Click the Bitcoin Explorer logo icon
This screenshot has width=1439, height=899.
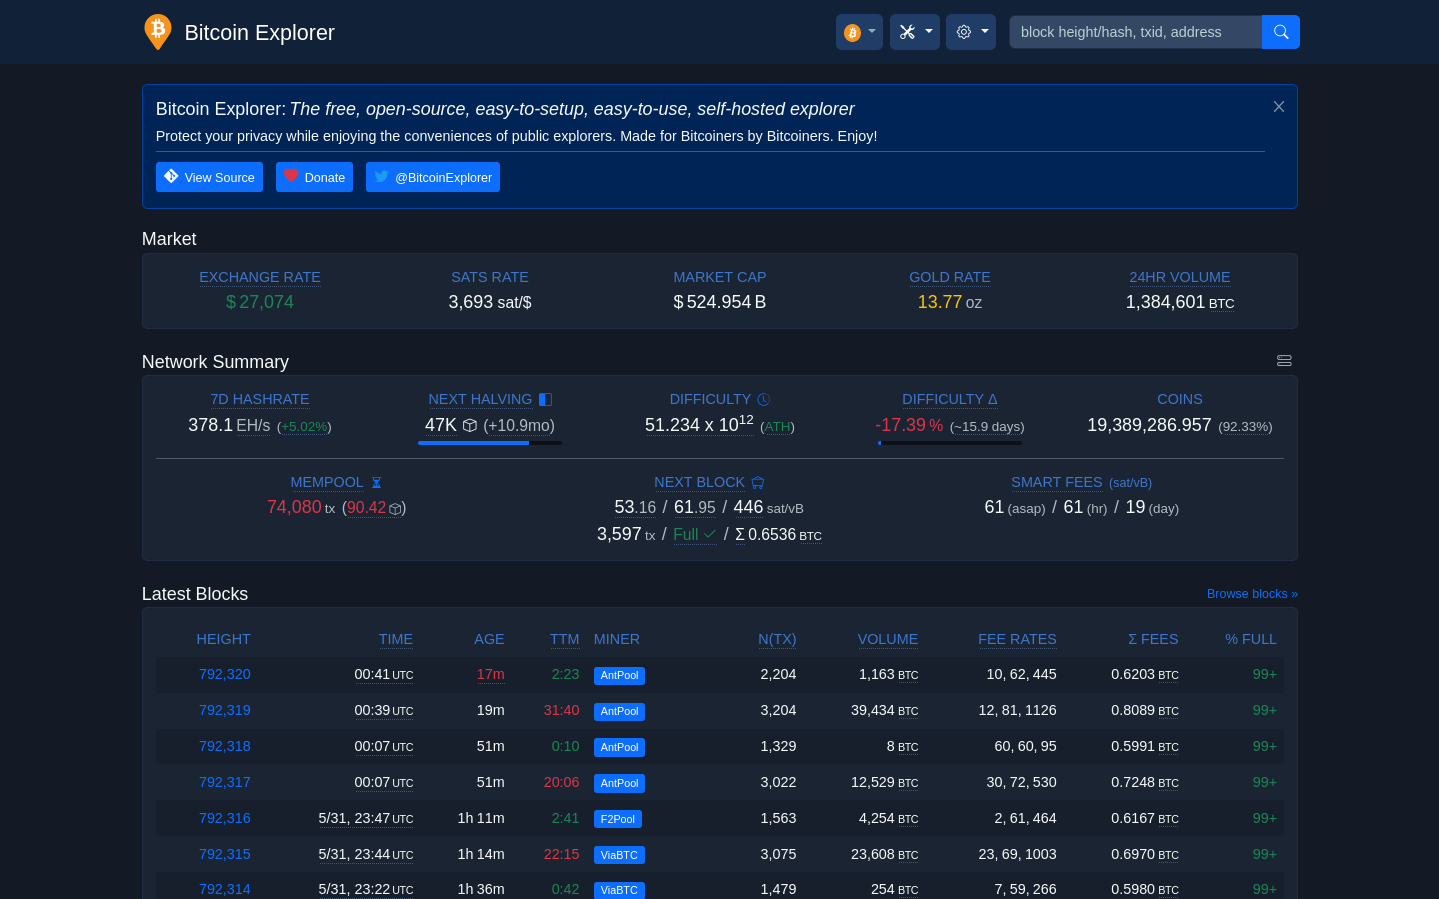(158, 32)
